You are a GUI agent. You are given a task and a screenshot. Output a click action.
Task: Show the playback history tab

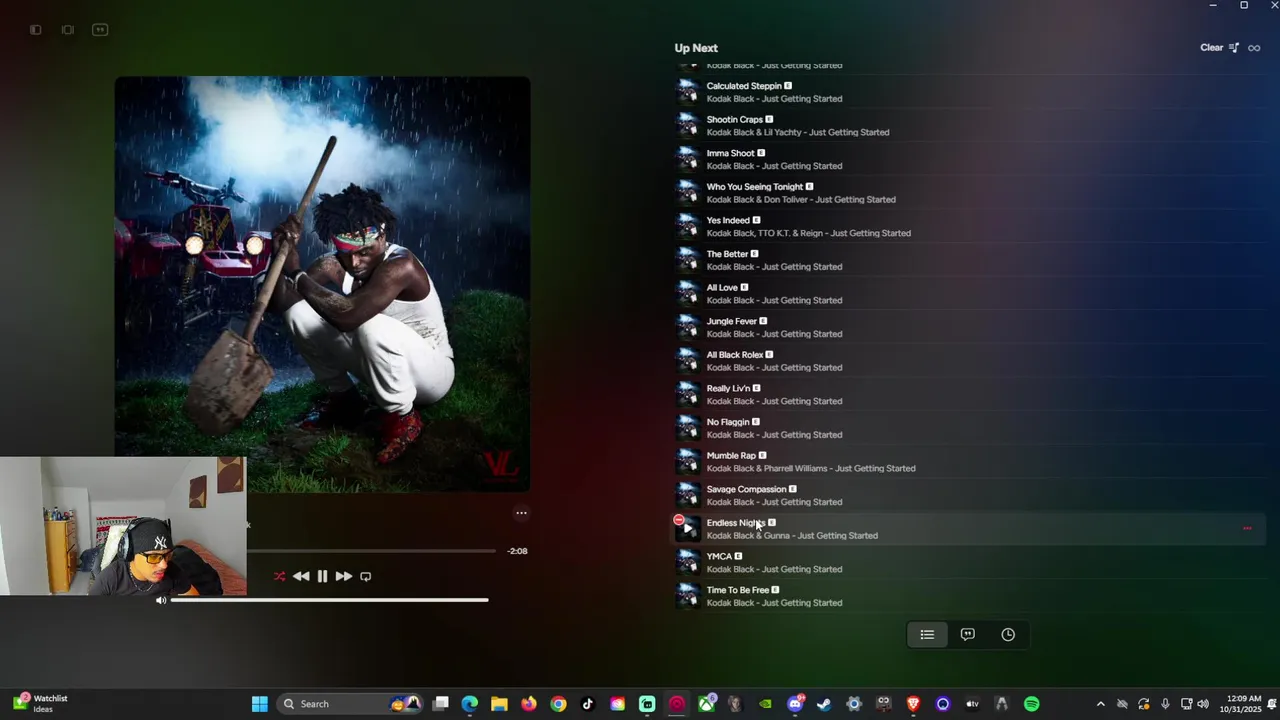pos(1008,634)
